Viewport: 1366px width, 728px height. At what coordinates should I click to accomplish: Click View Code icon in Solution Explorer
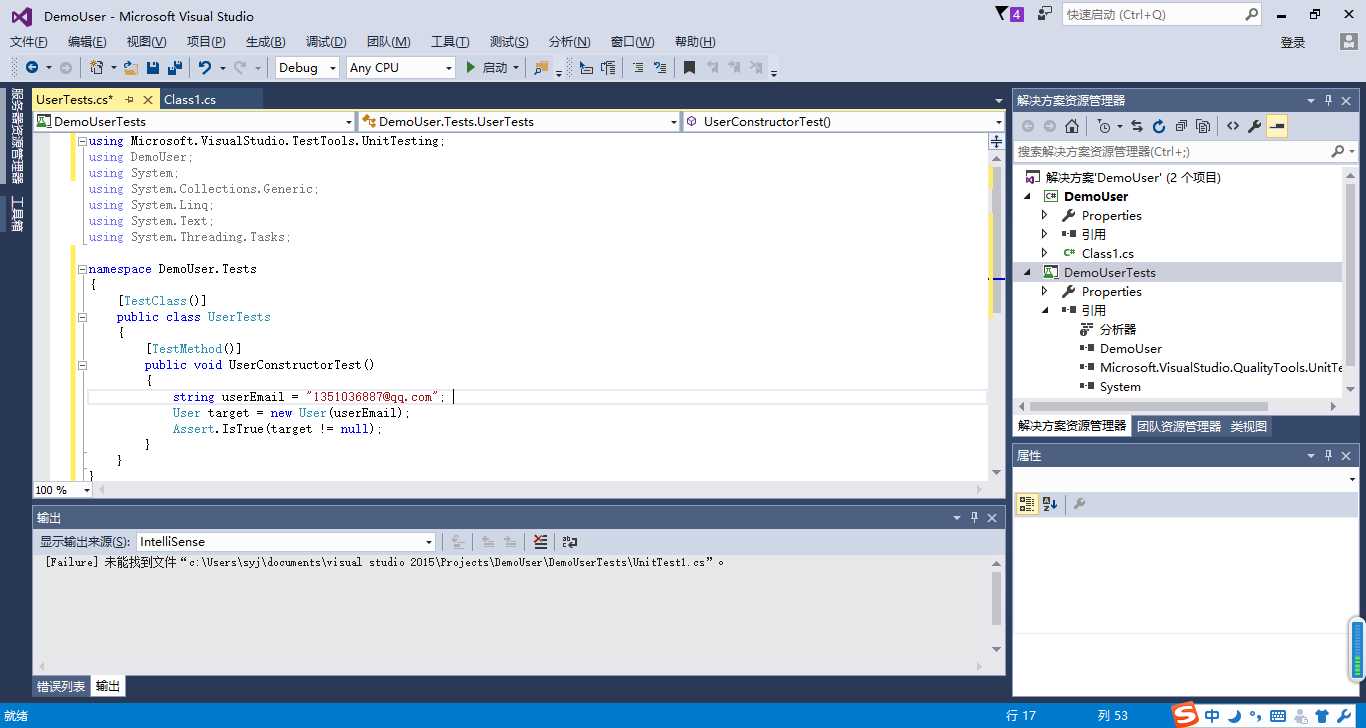point(1232,126)
